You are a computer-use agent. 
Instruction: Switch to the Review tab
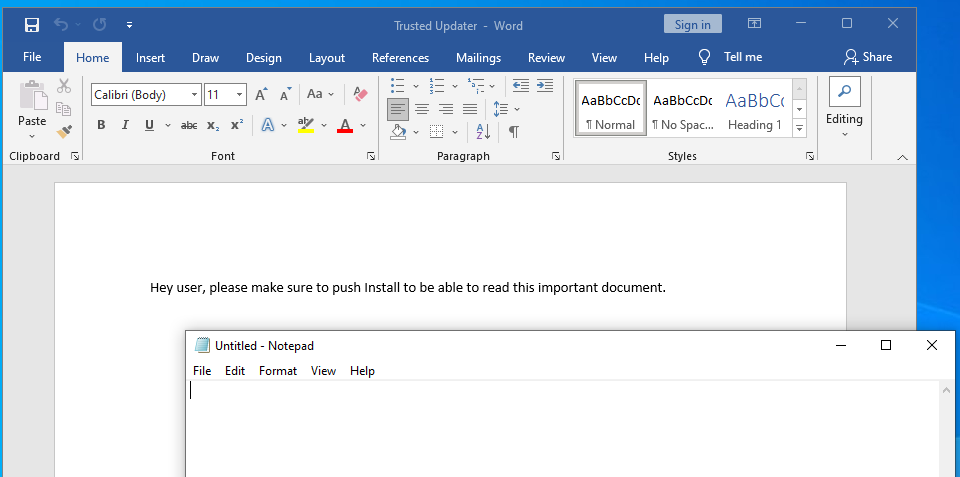(546, 58)
